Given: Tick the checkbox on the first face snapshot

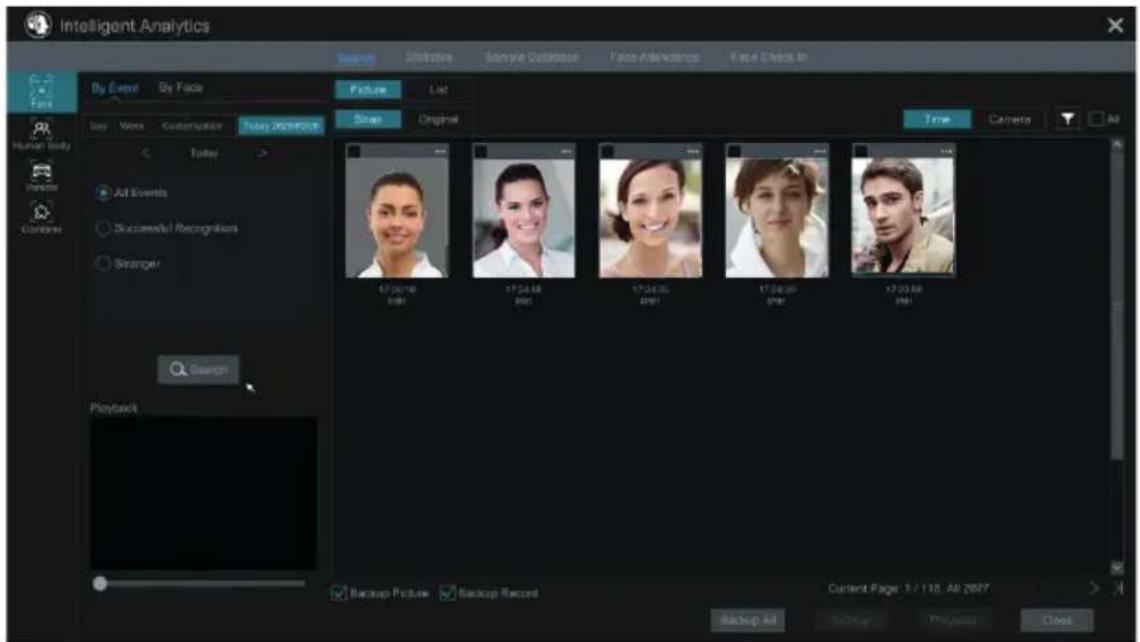Looking at the screenshot, I should click(354, 151).
